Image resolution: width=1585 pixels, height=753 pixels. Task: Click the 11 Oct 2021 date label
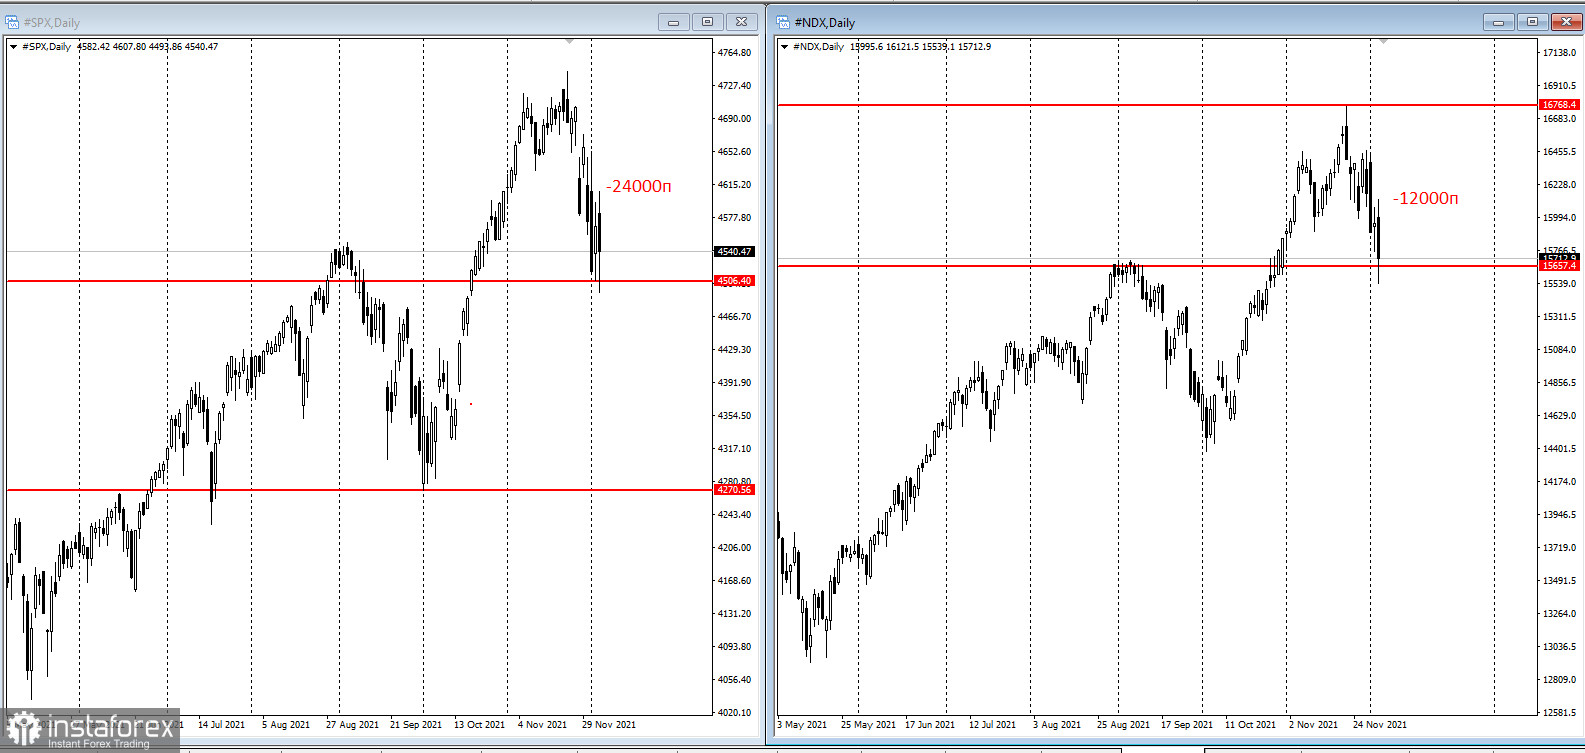click(x=1251, y=725)
